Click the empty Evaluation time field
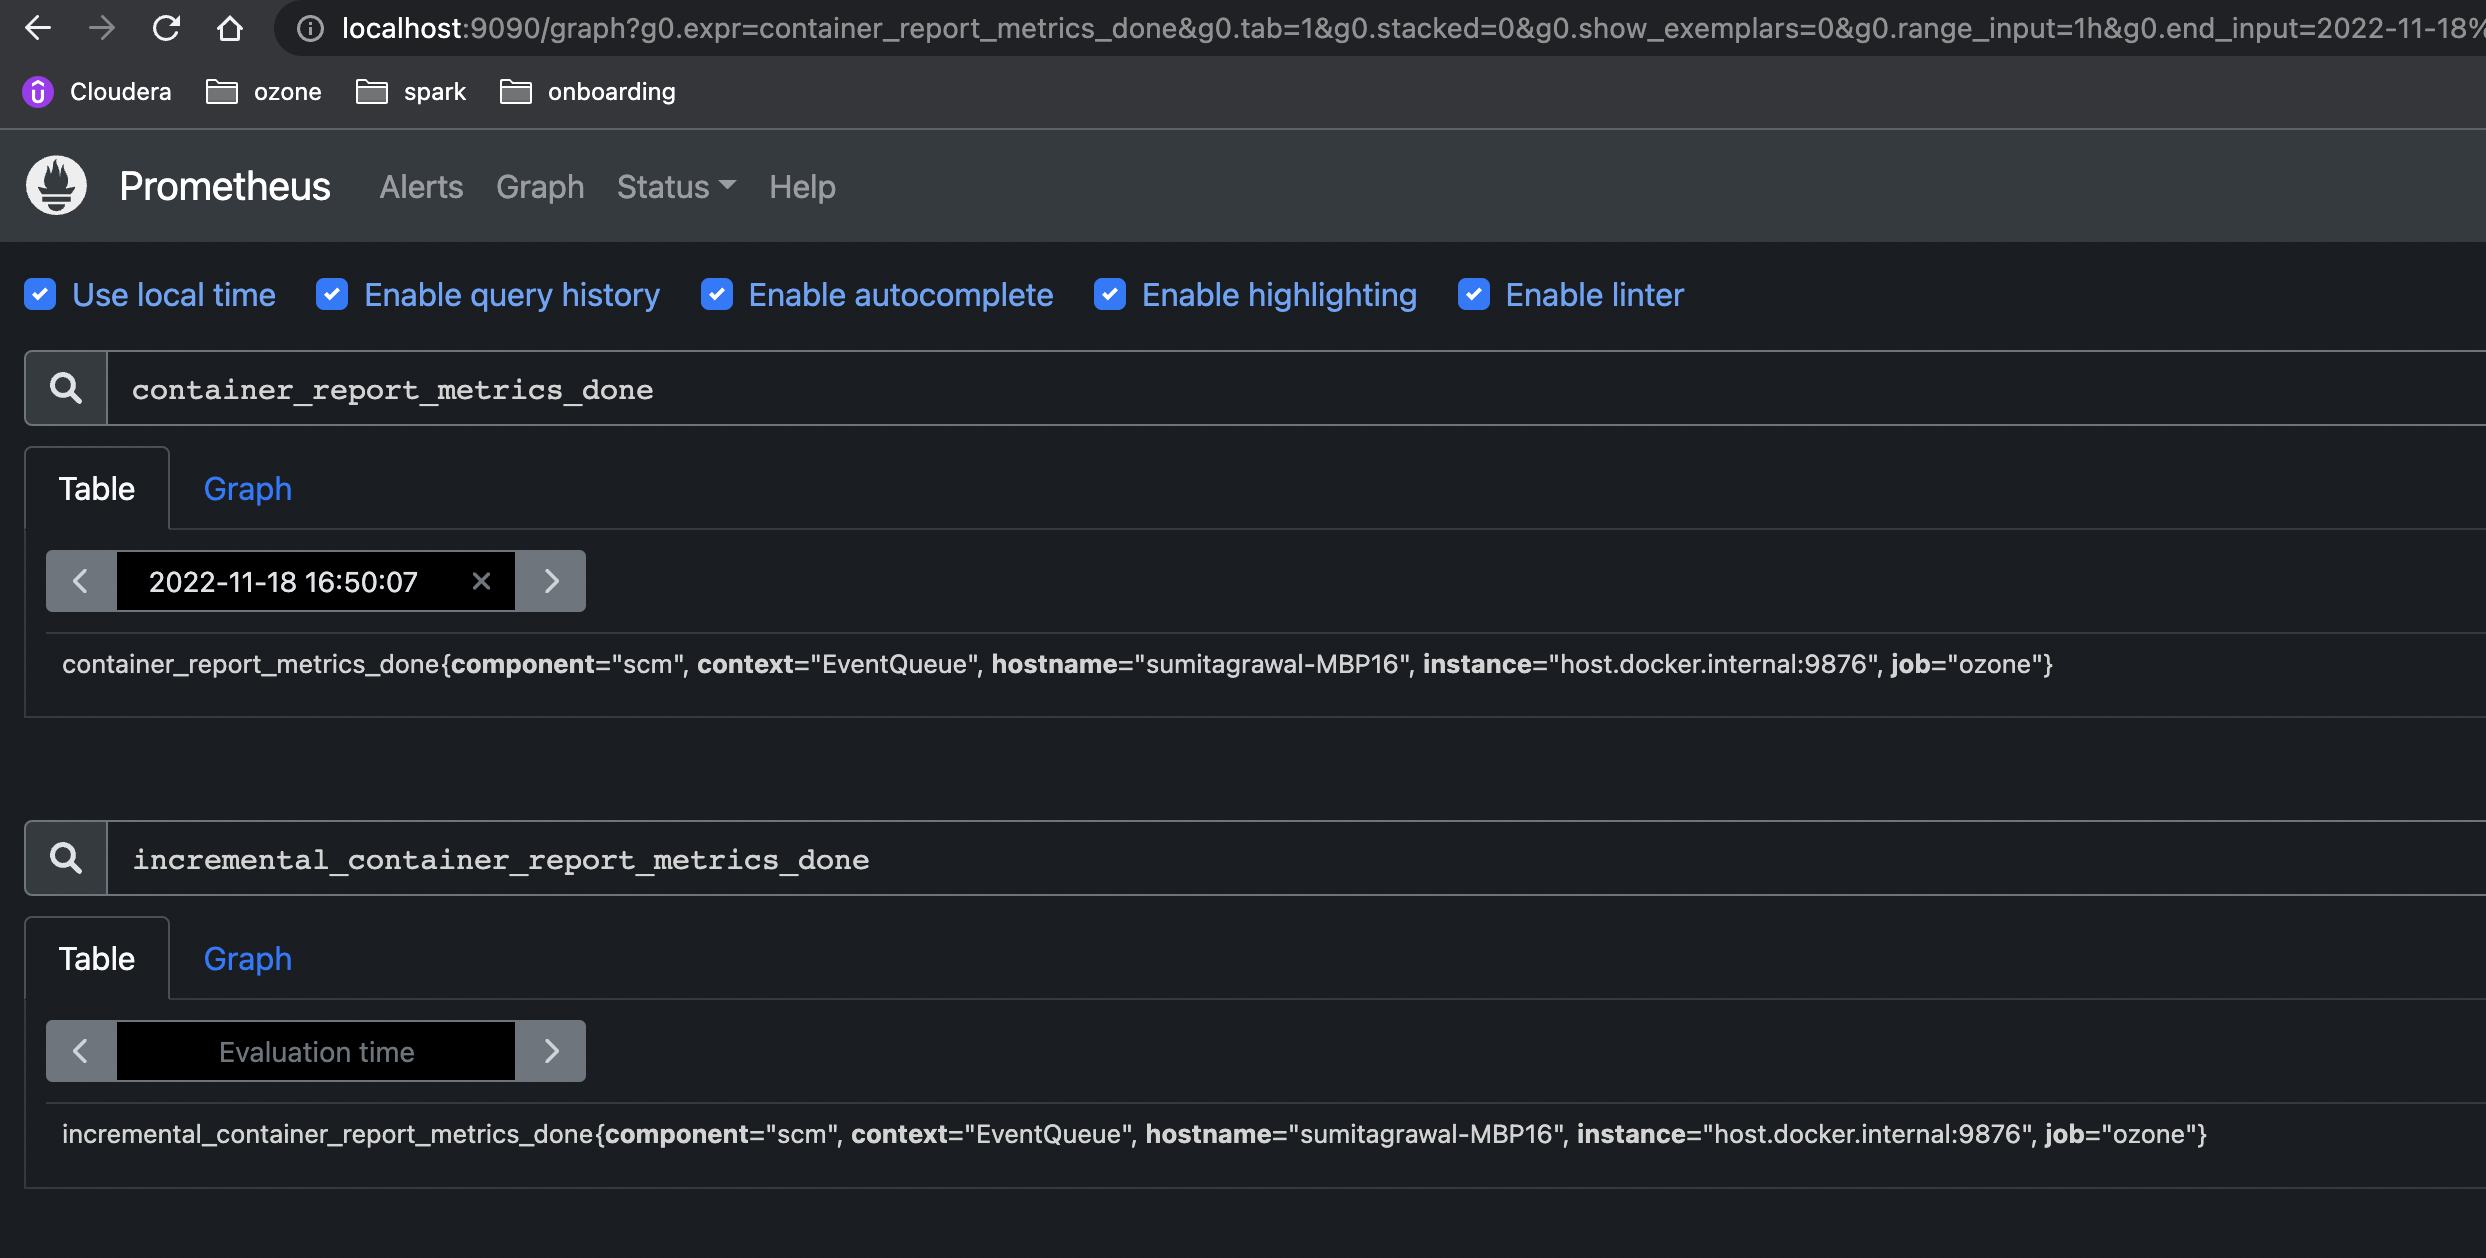 [316, 1051]
